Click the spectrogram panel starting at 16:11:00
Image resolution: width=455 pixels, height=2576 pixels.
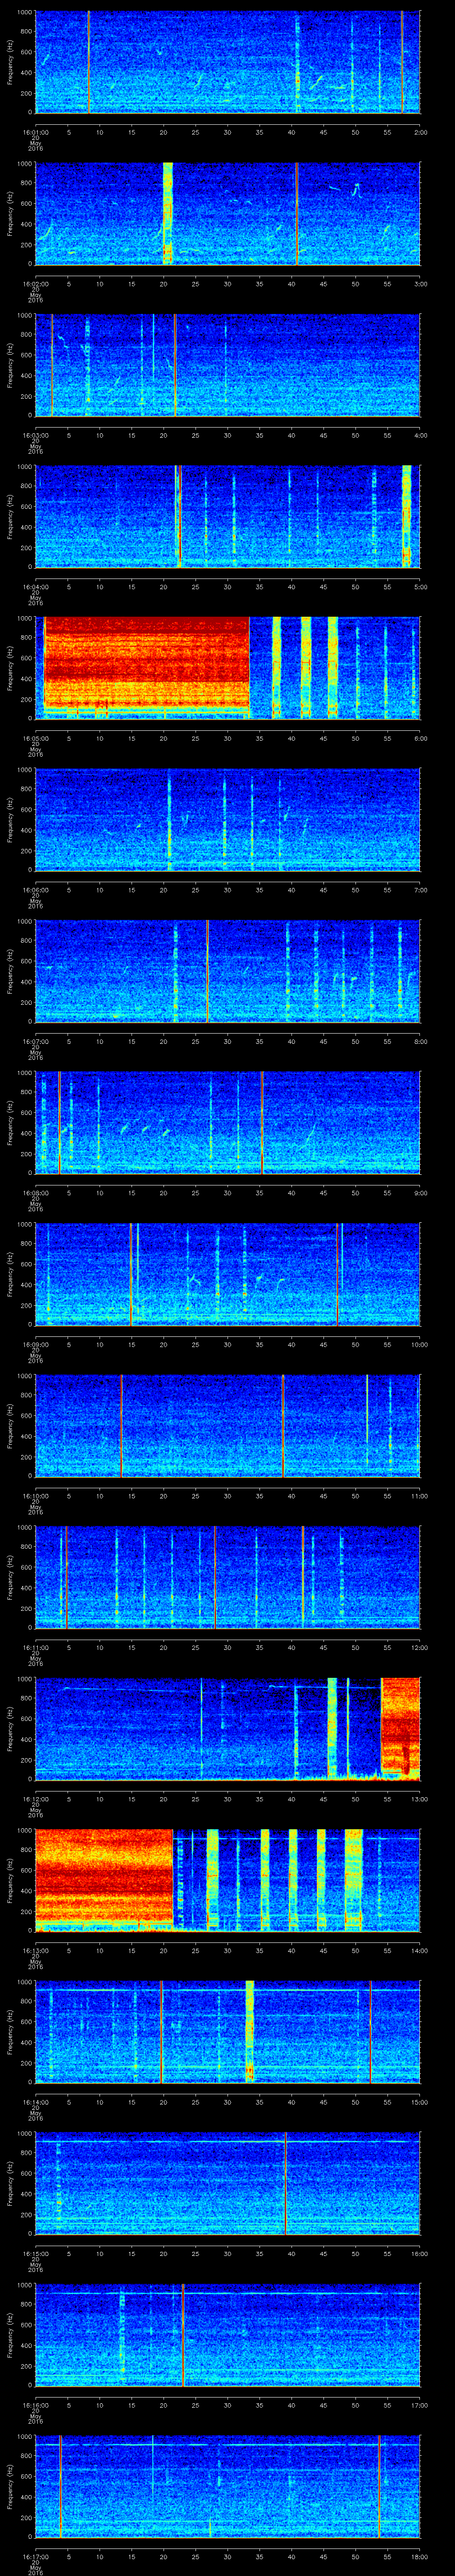point(227,1577)
